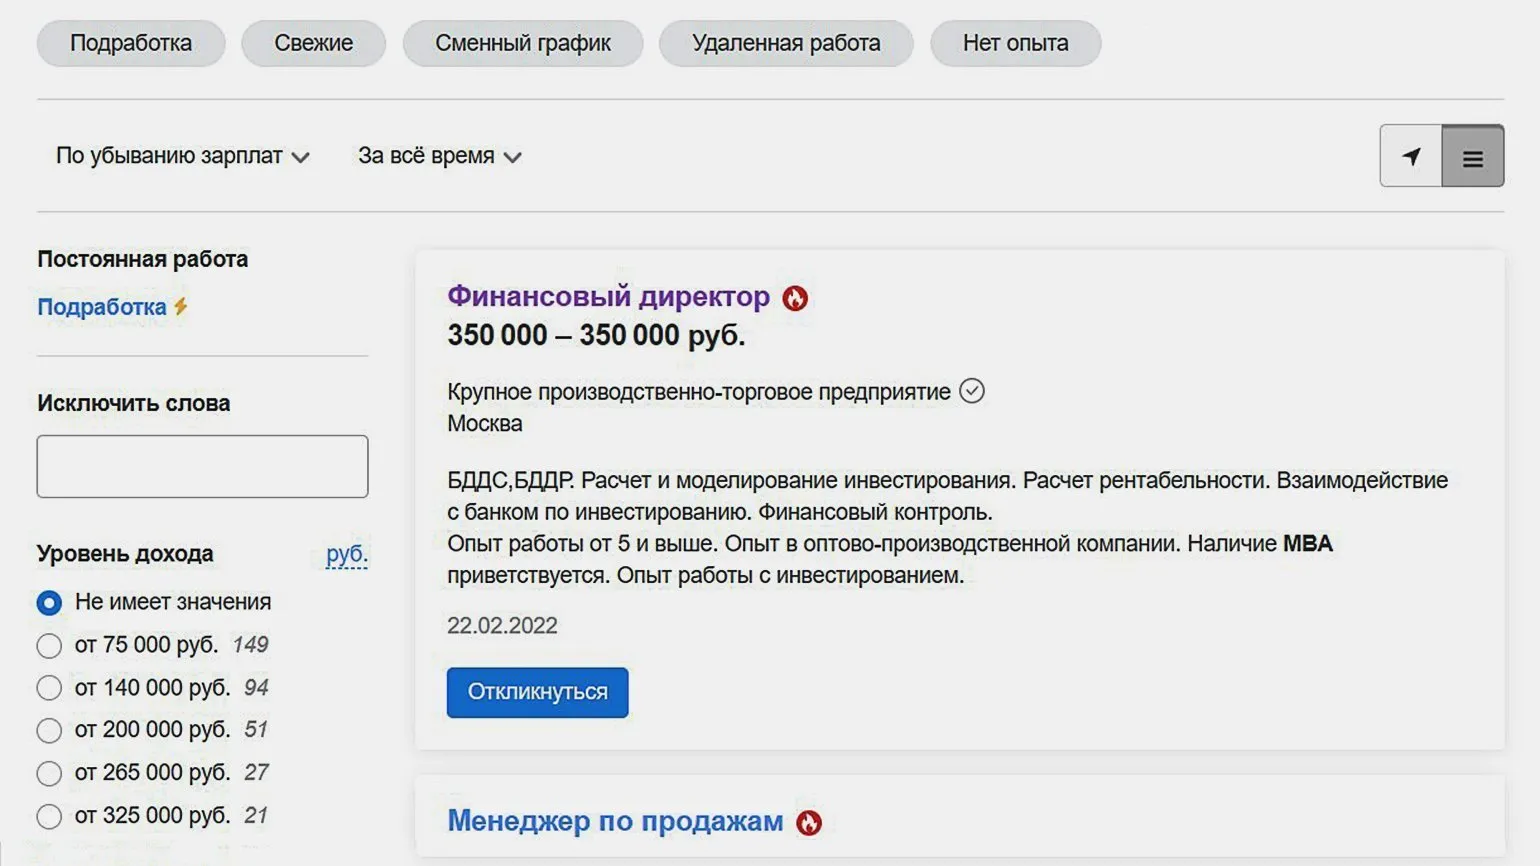
Task: Open the 'По убыванию зарплат' sort dropdown
Action: [182, 156]
